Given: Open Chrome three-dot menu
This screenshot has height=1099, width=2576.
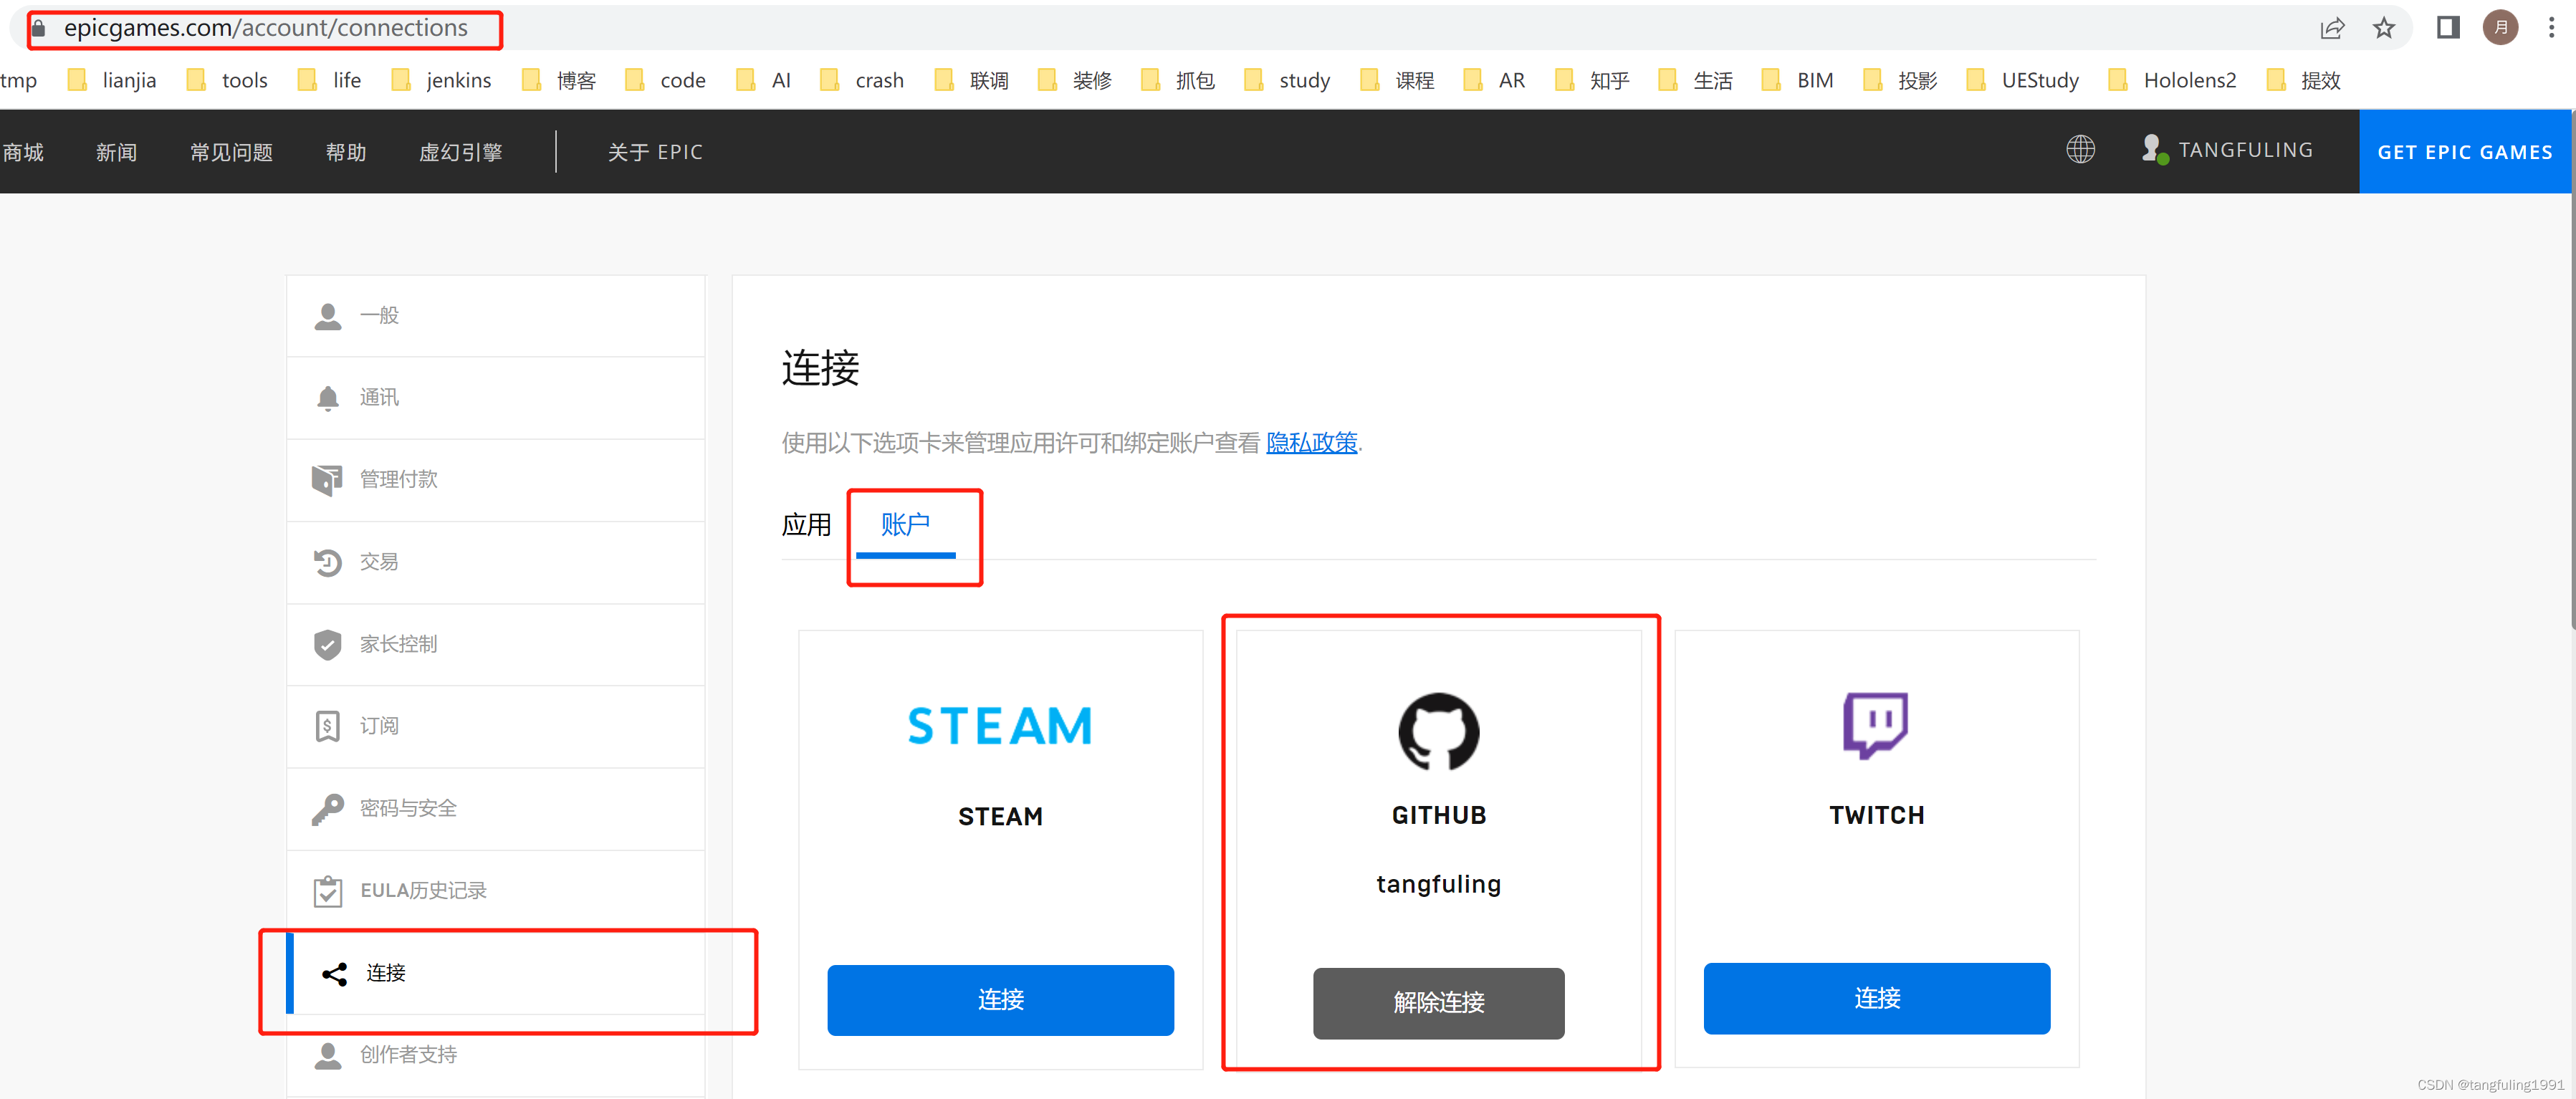Looking at the screenshot, I should 2551,28.
